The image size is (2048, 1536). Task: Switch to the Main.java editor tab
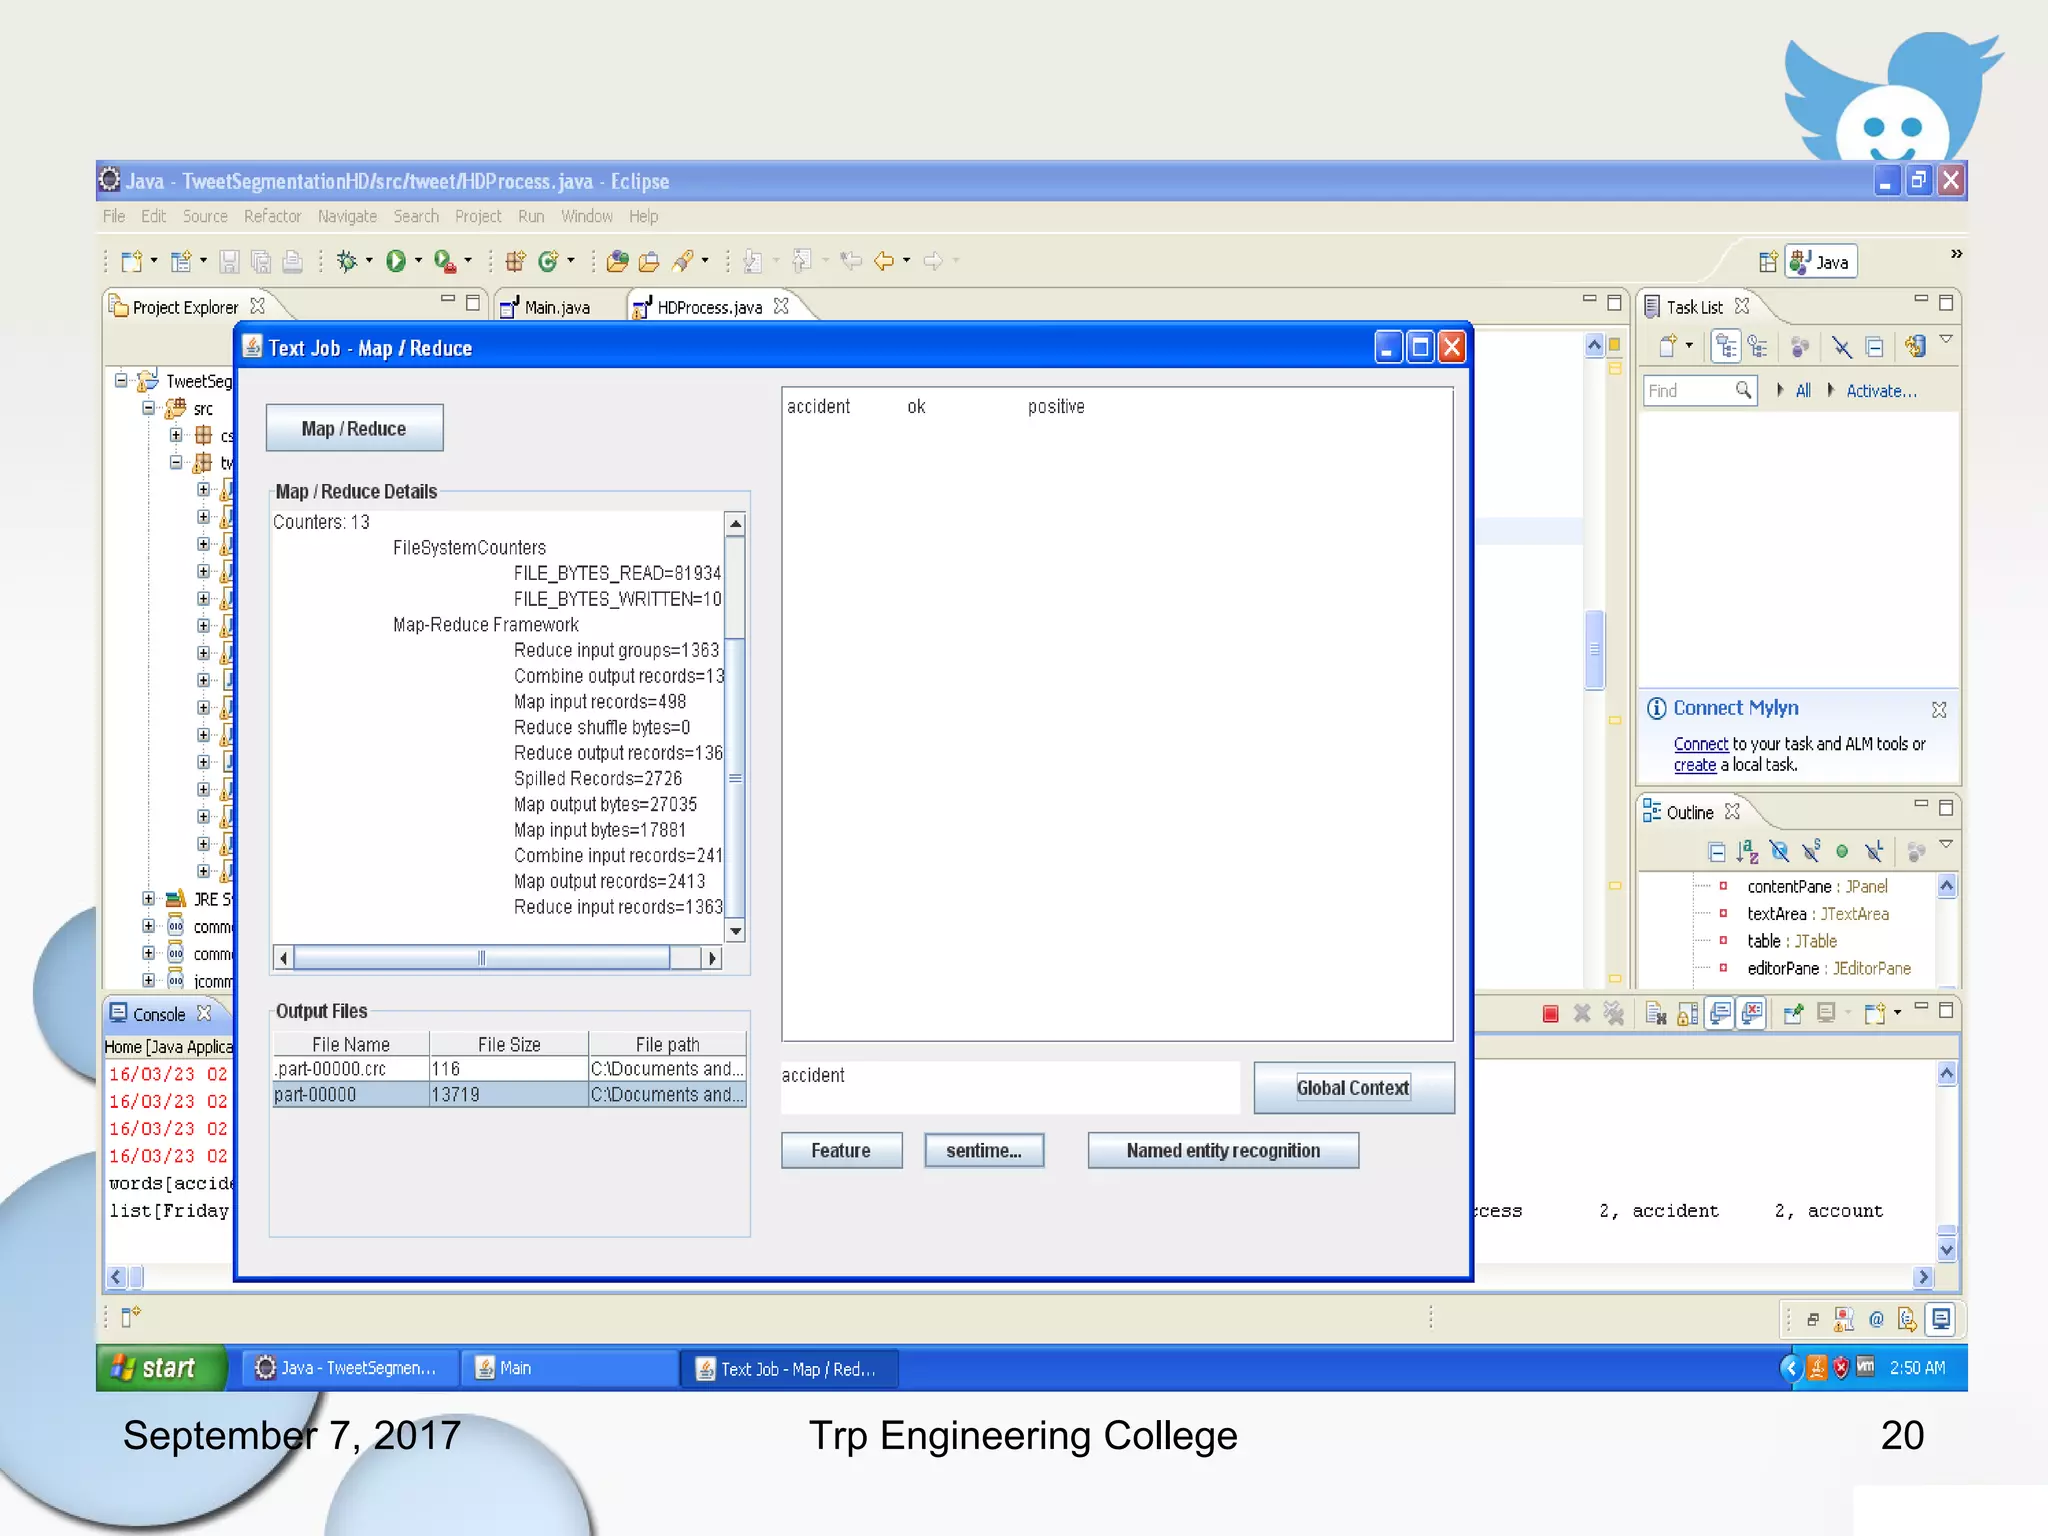coord(556,307)
